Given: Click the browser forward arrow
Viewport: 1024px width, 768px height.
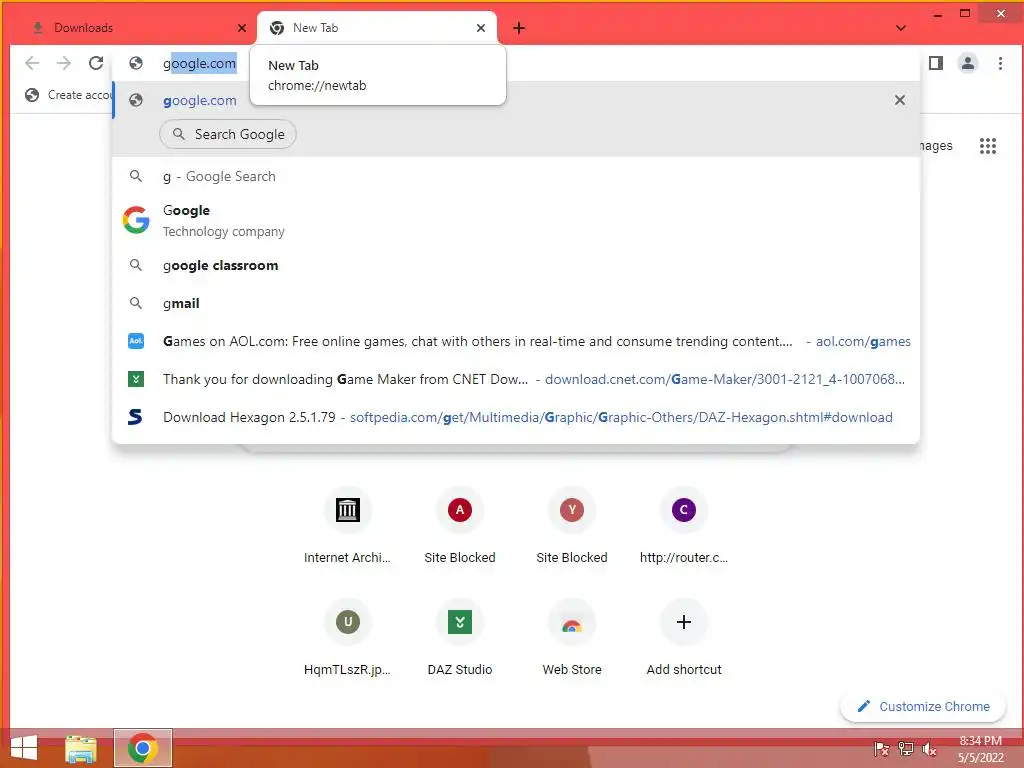Looking at the screenshot, I should (63, 63).
